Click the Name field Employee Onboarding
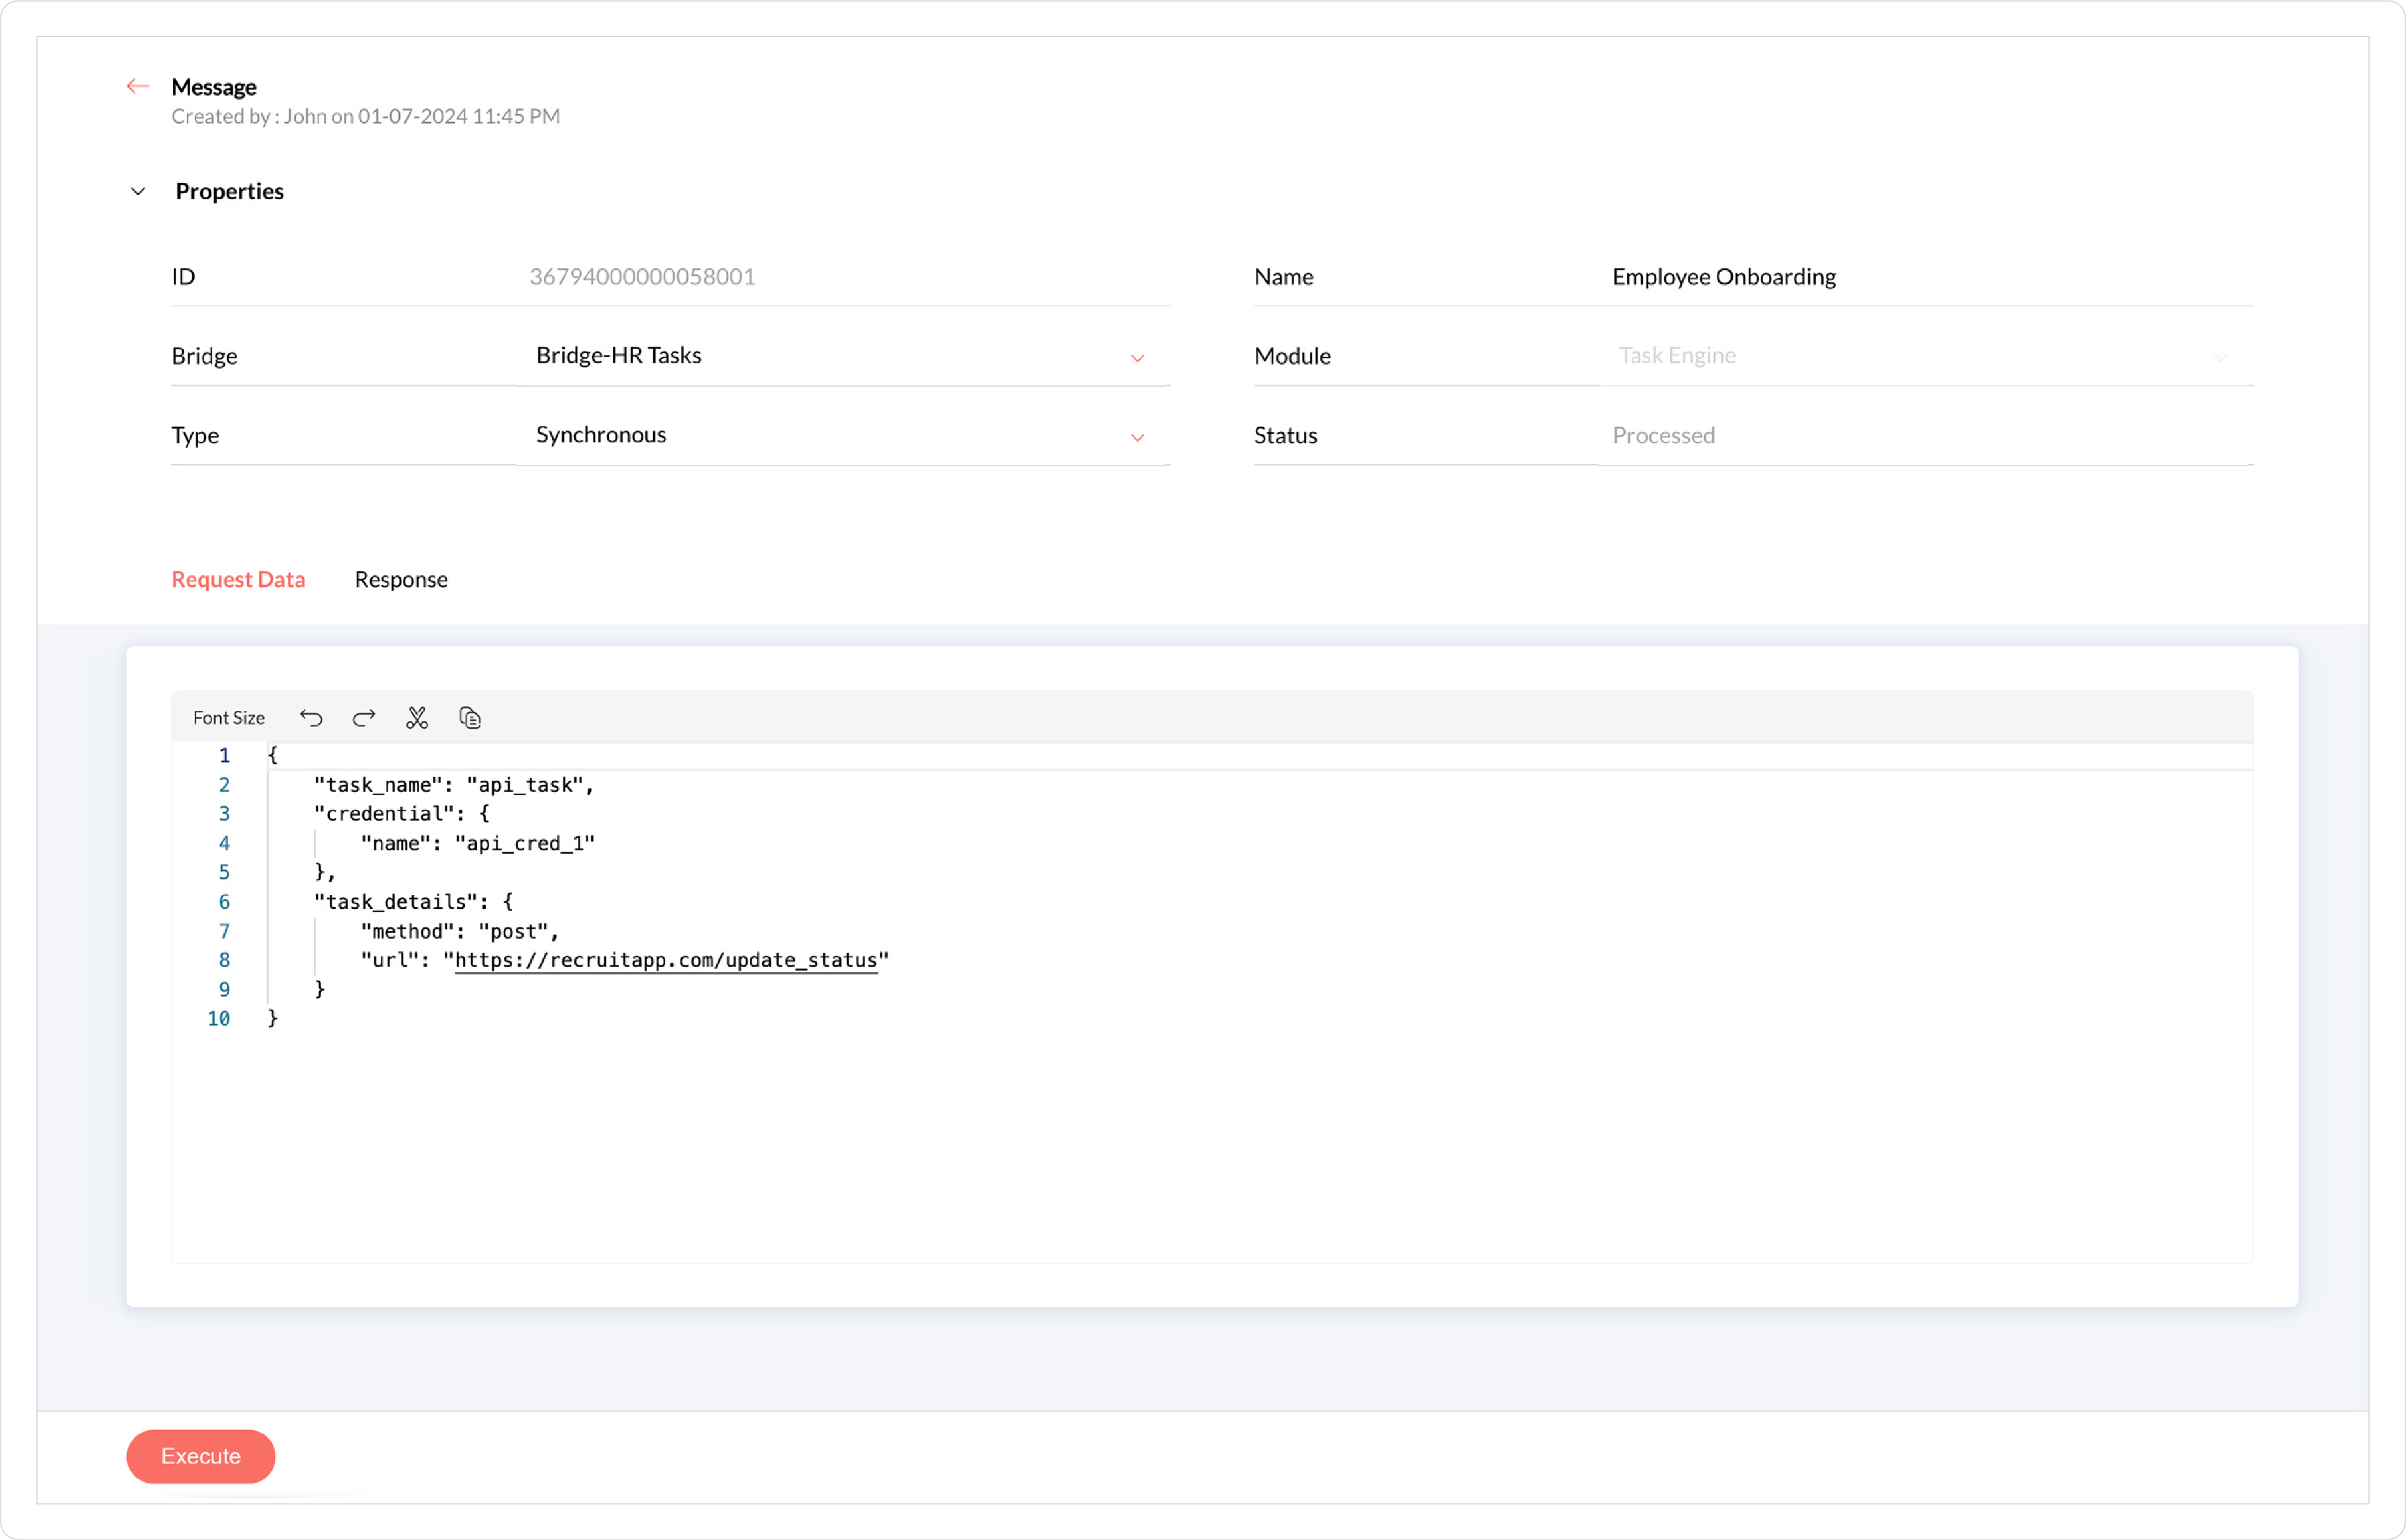The height and width of the screenshot is (1540, 2406). point(1724,277)
